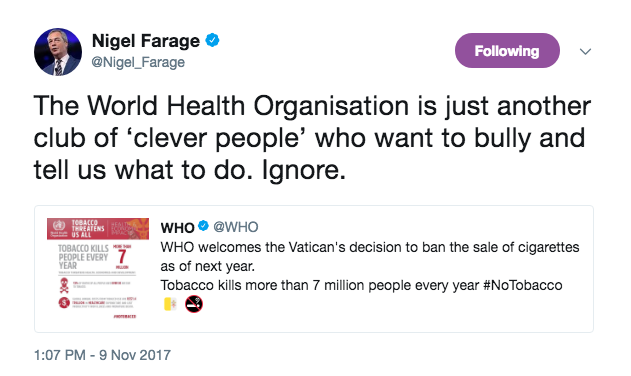Open the quoted WHO tweet text

pos(370,266)
